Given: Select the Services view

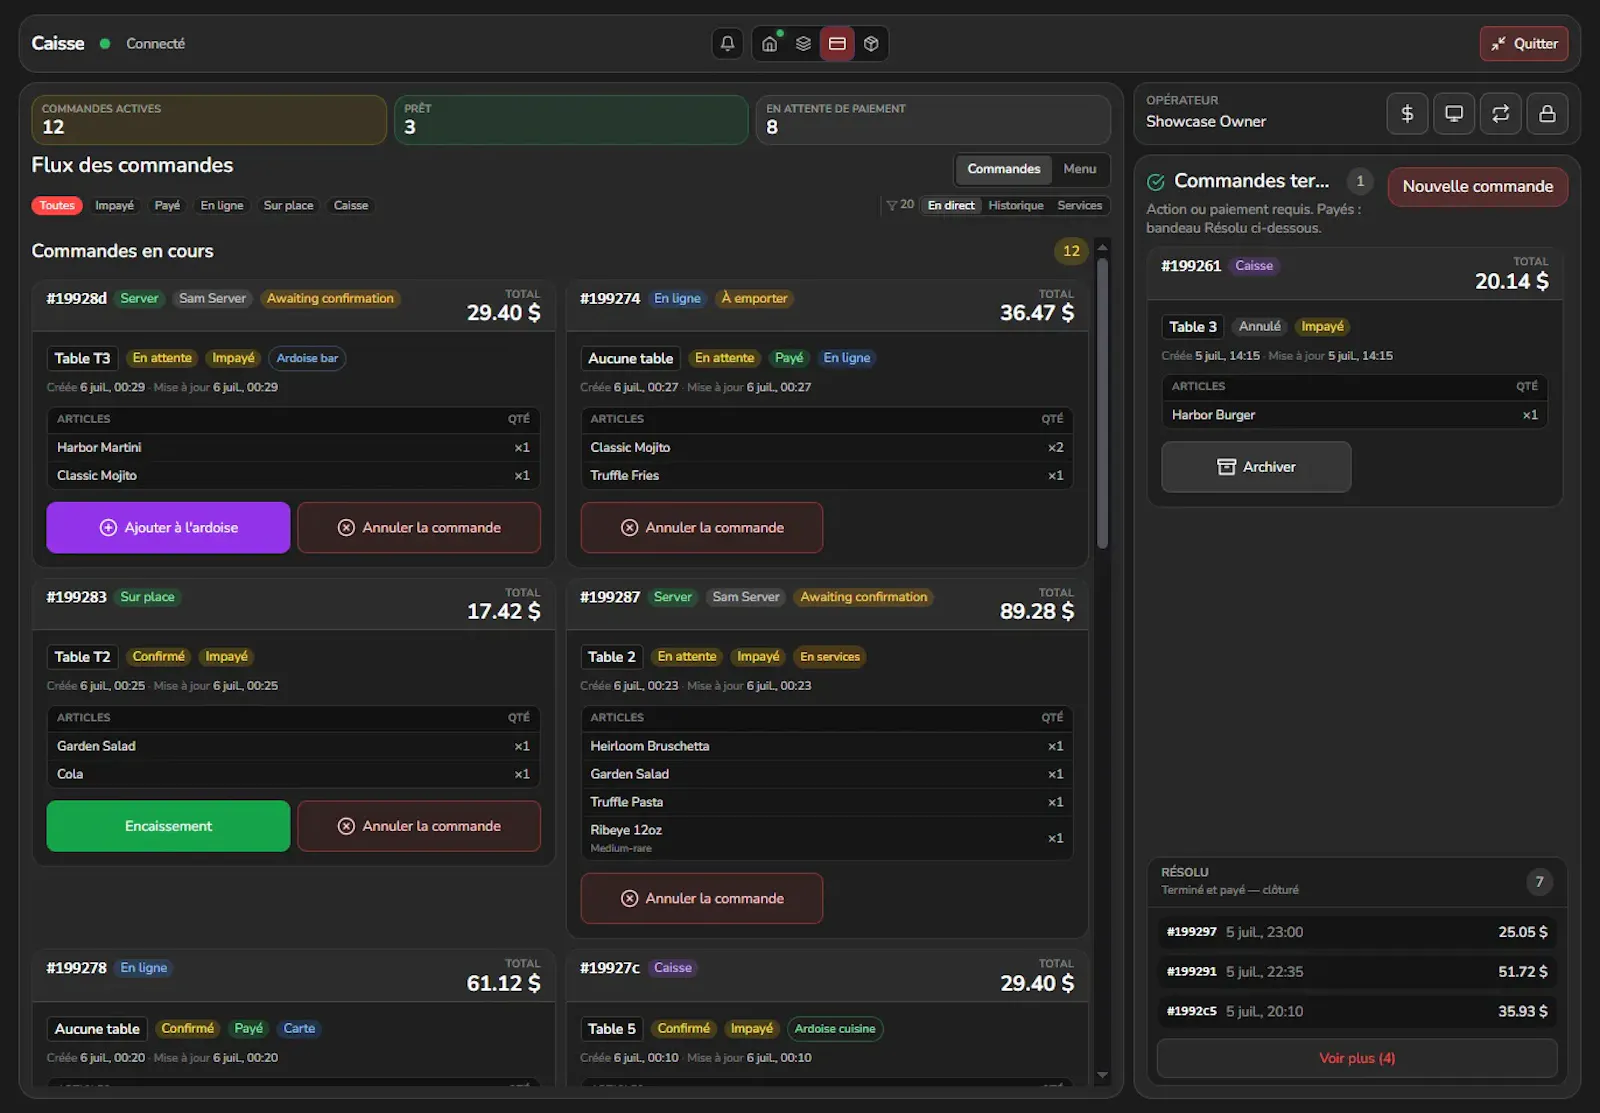Looking at the screenshot, I should coord(1080,205).
